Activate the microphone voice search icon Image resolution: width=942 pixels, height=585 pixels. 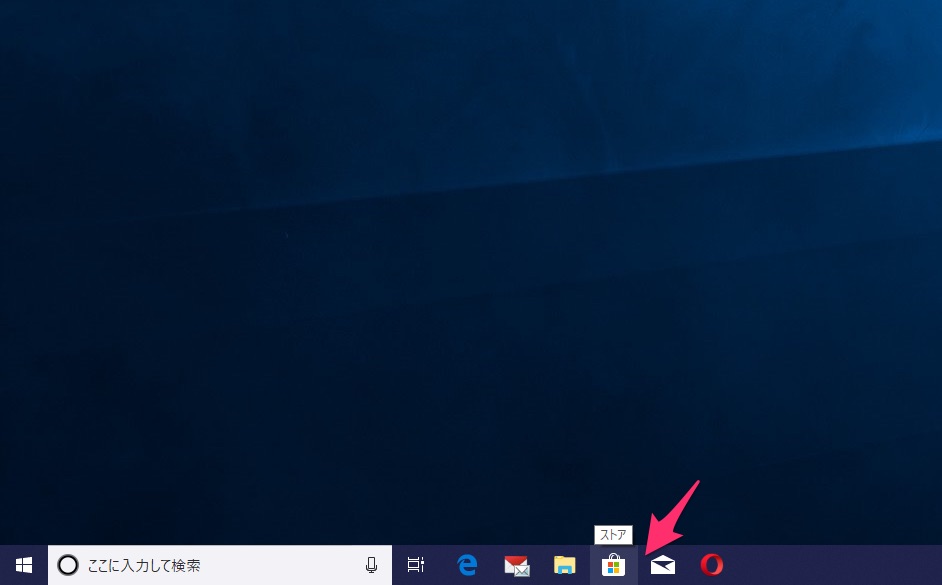371,565
